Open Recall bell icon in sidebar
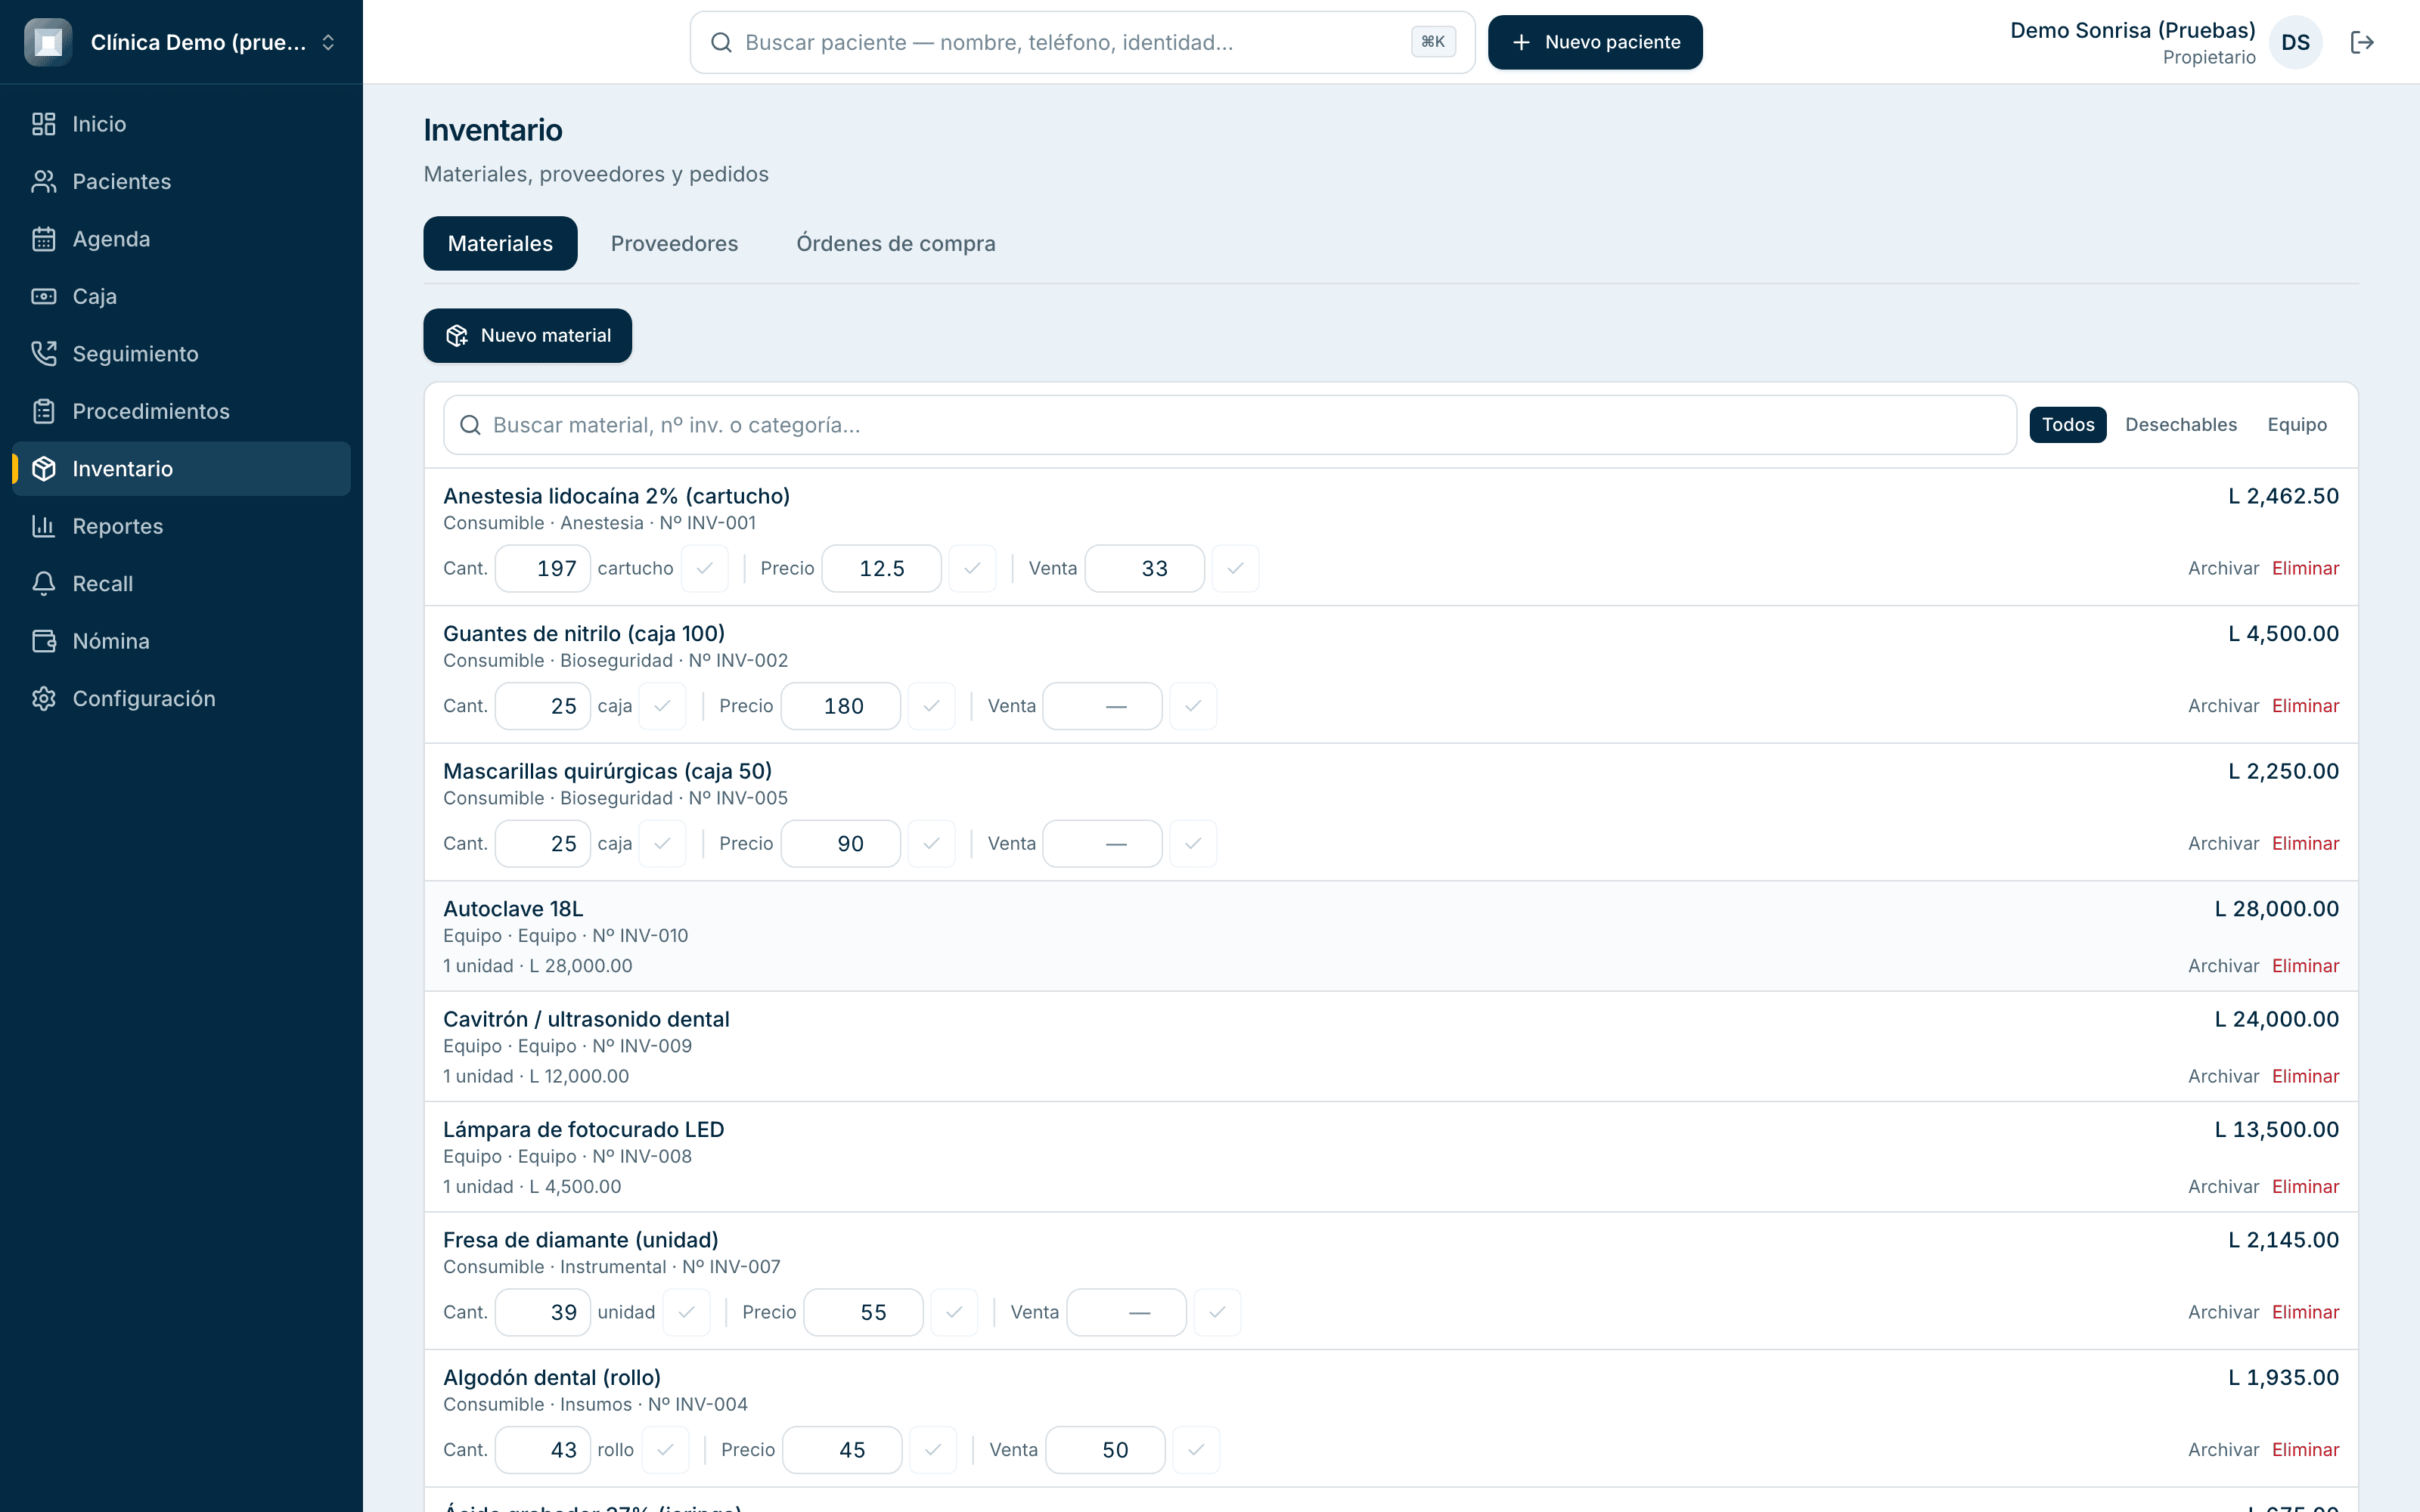Image resolution: width=2420 pixels, height=1512 pixels. point(43,584)
